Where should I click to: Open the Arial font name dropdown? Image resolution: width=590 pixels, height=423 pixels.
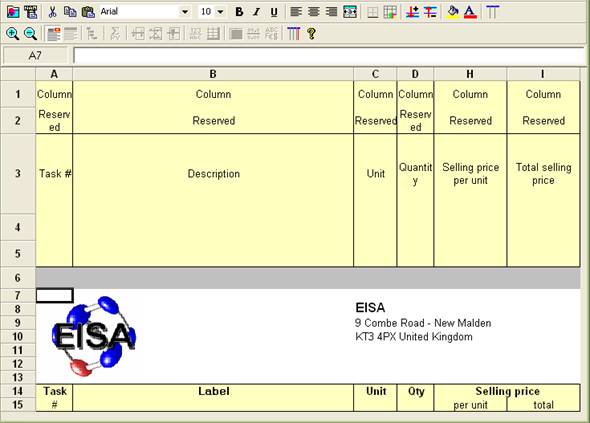[185, 12]
